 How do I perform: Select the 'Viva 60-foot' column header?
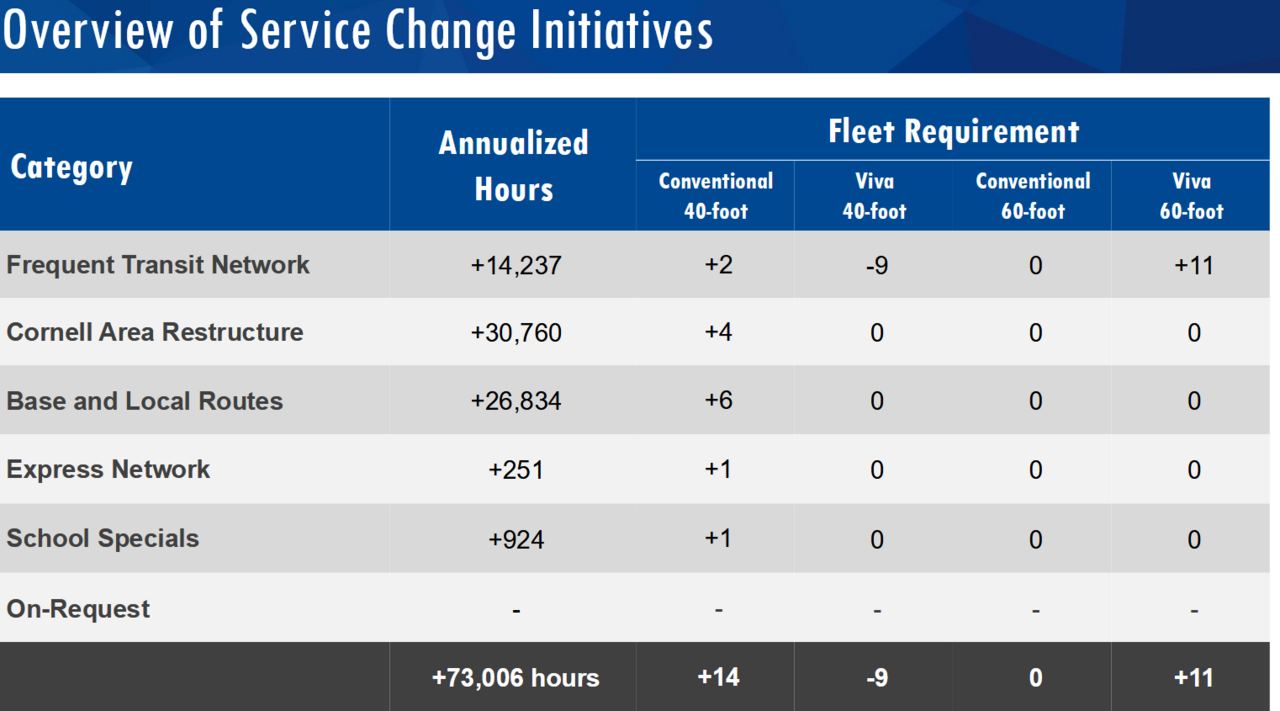(x=1192, y=196)
